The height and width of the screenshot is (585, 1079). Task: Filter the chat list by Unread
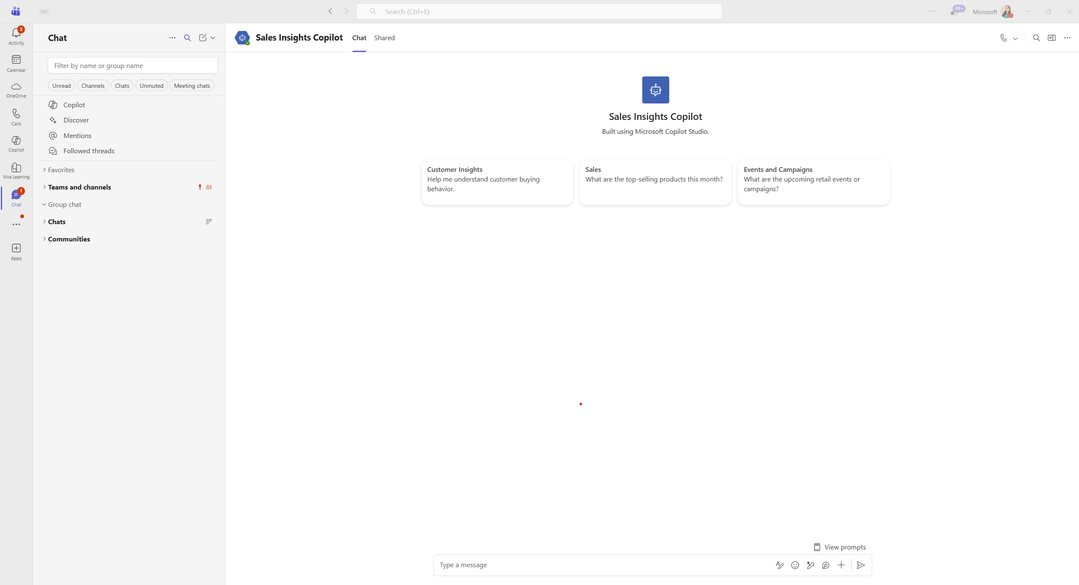click(x=61, y=85)
